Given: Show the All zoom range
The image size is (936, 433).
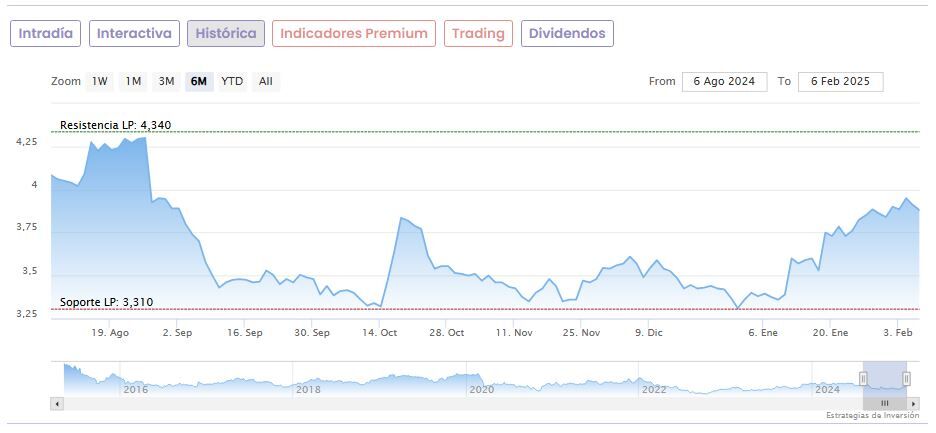Looking at the screenshot, I should (265, 81).
